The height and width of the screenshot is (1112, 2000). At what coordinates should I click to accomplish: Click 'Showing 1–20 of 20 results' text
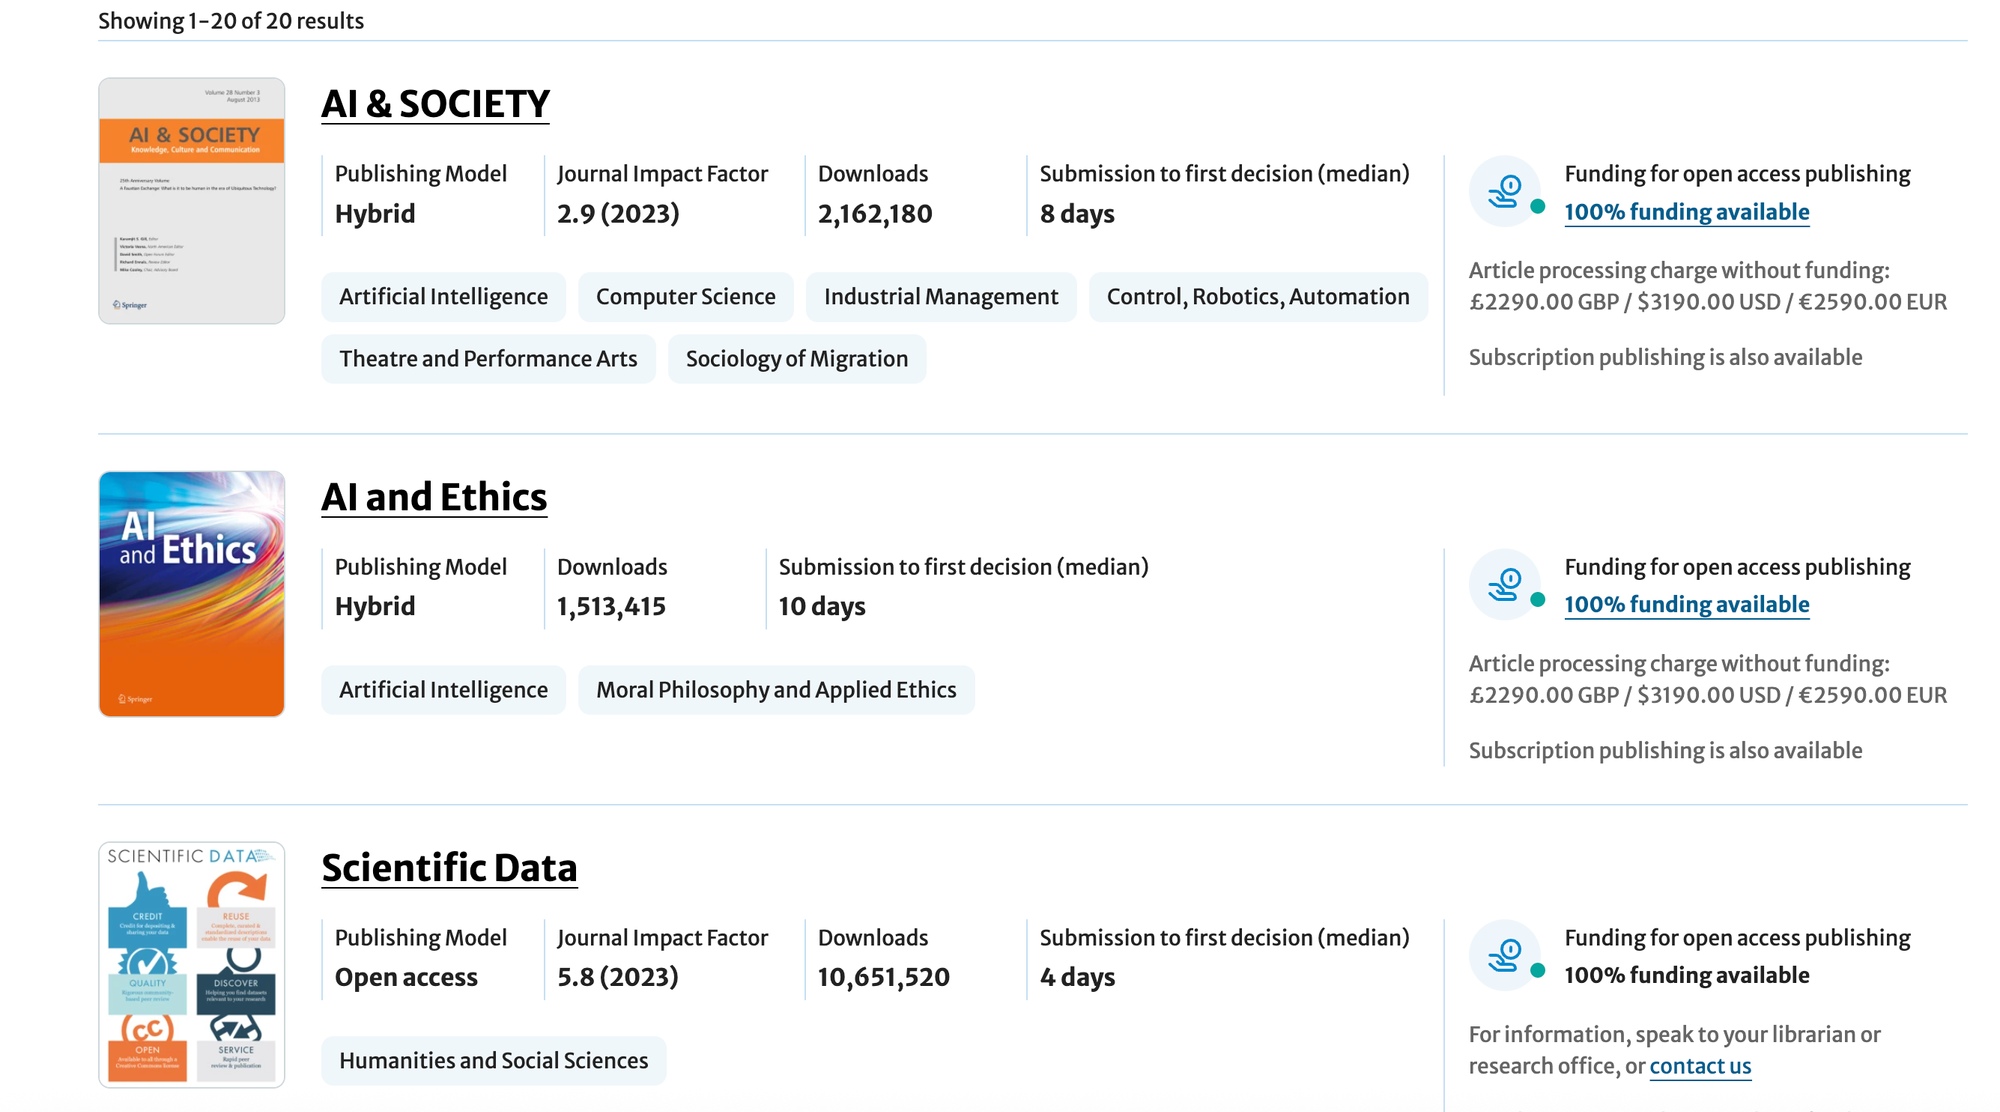click(x=231, y=21)
